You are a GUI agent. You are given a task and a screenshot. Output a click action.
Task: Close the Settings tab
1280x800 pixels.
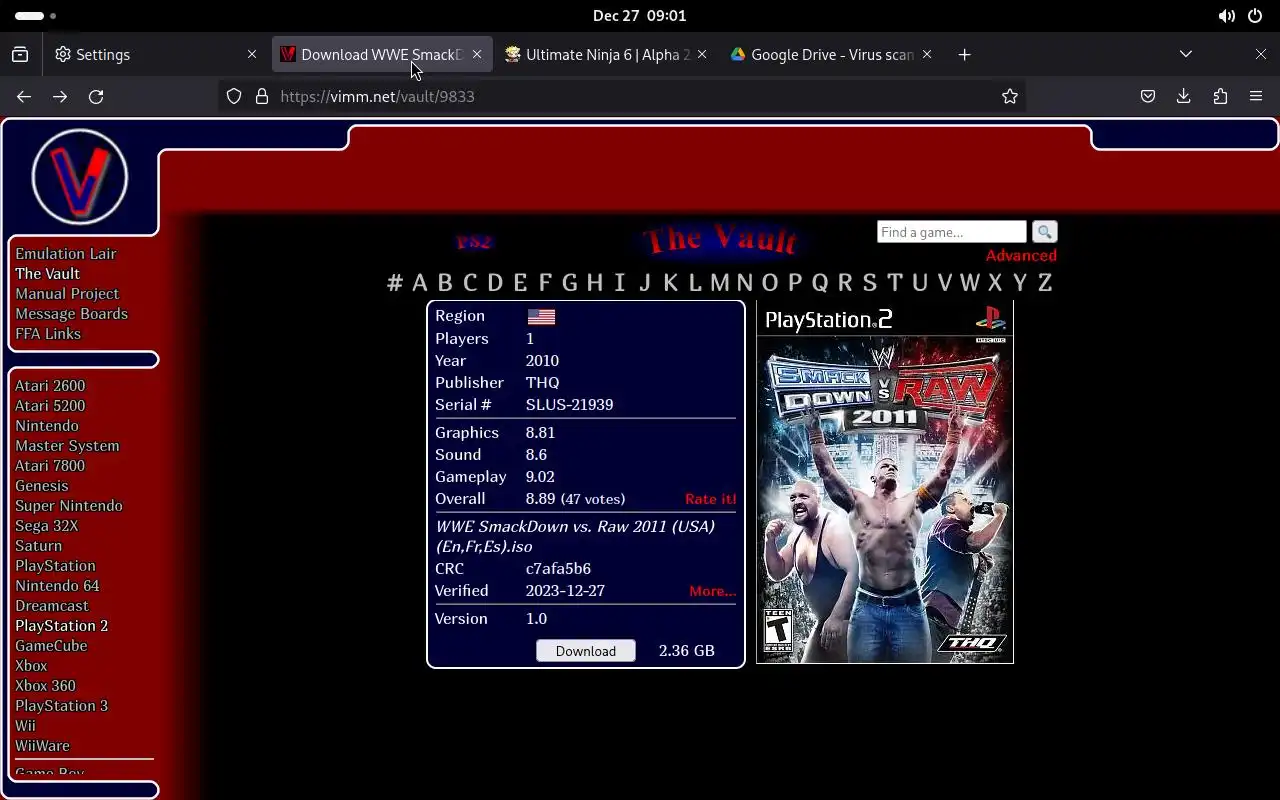[x=252, y=54]
